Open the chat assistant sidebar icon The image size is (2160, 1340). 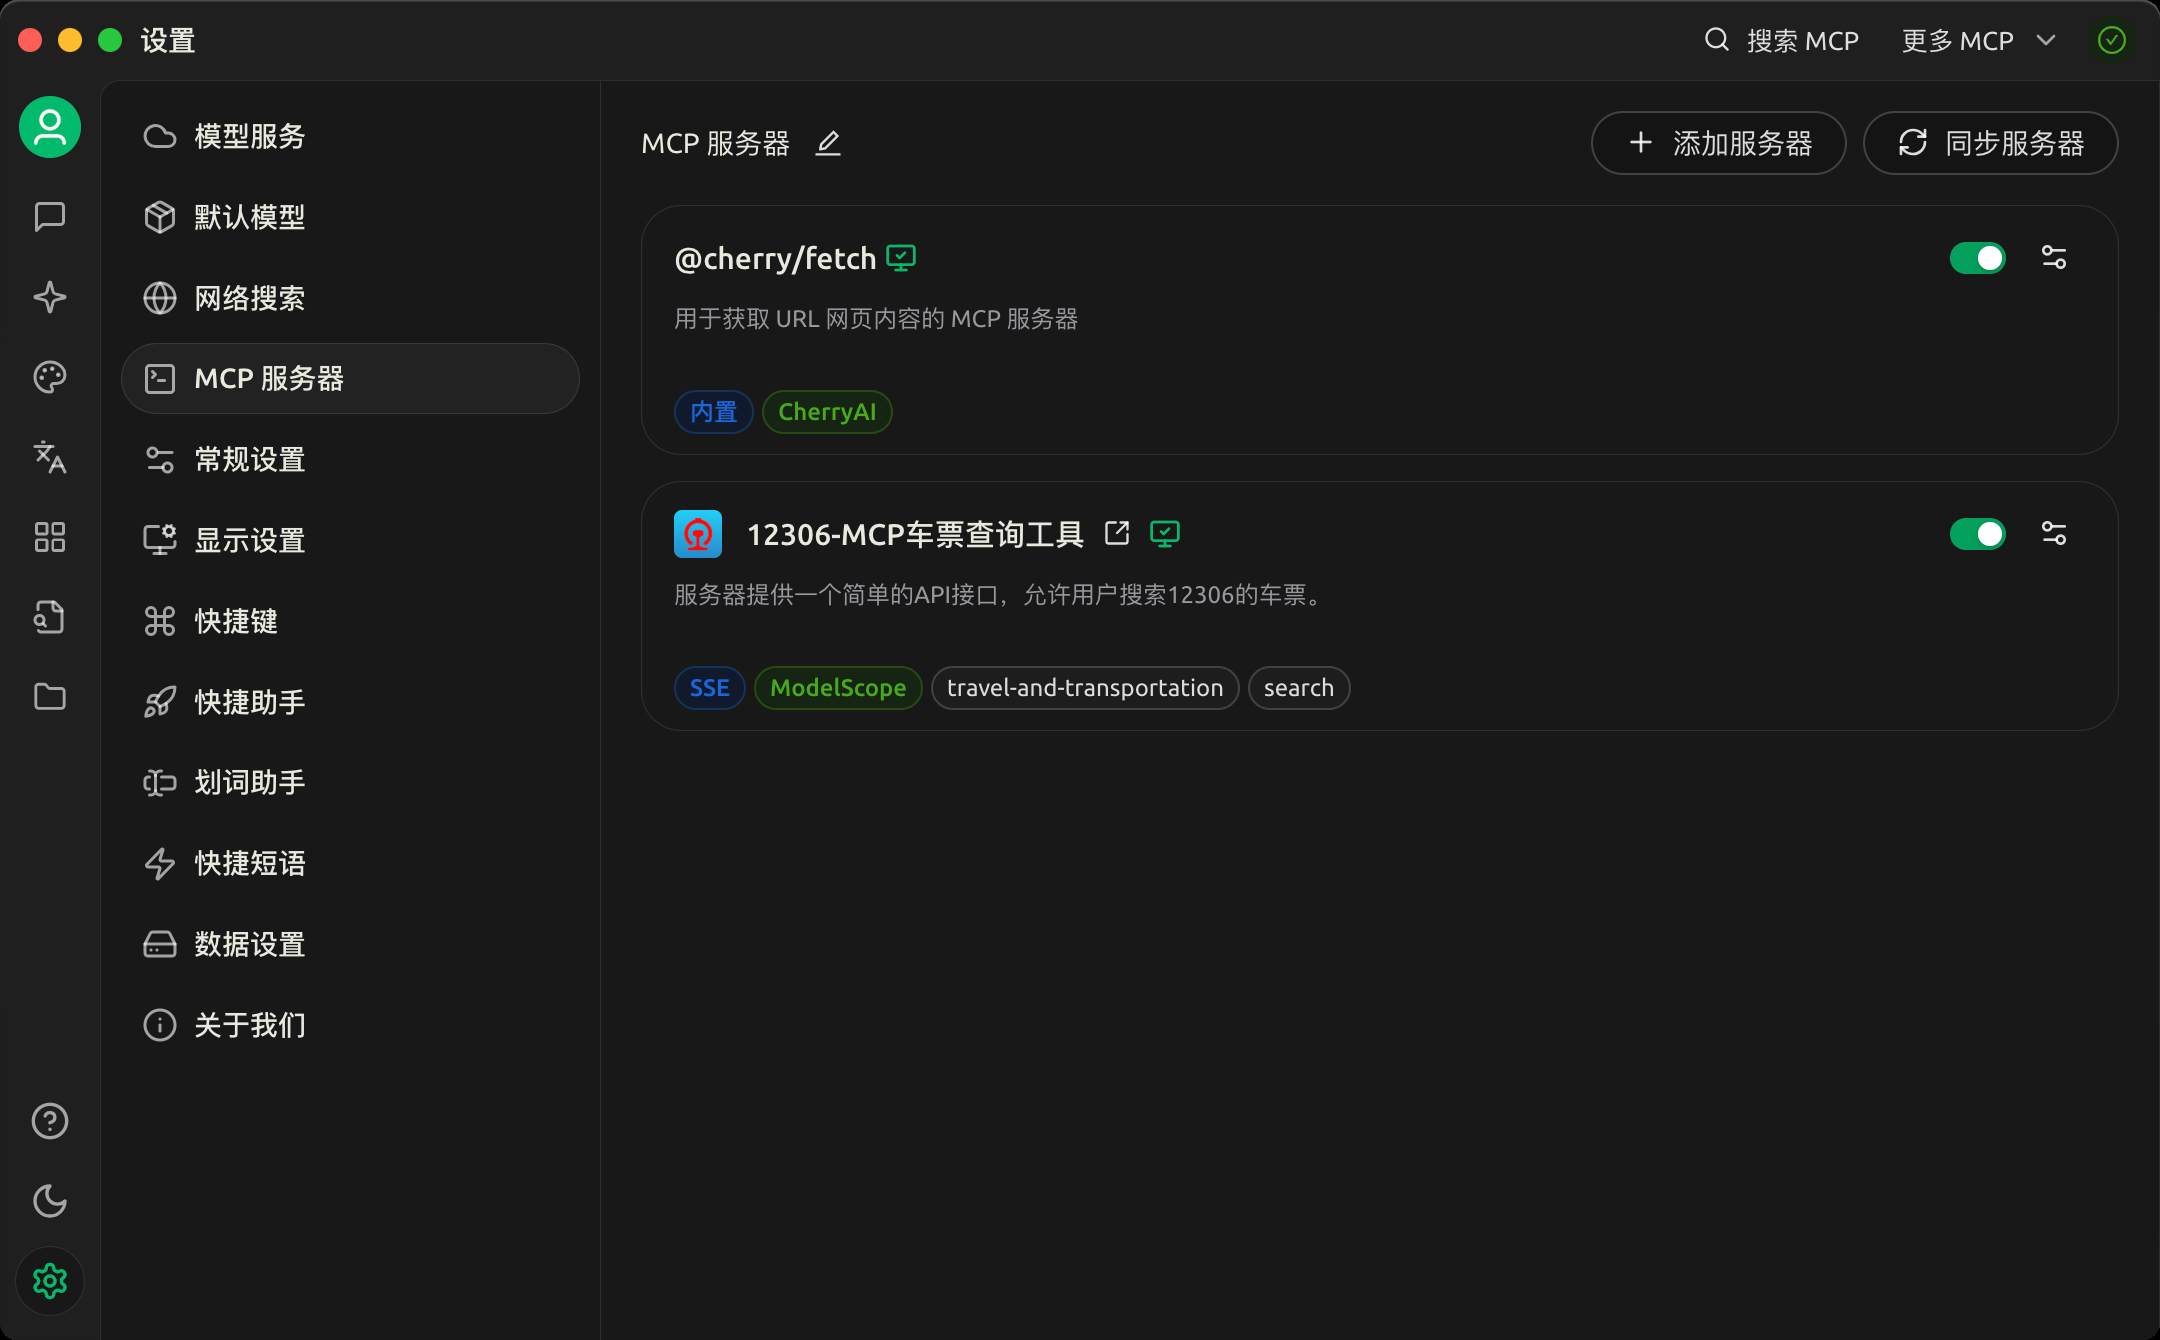click(x=49, y=217)
